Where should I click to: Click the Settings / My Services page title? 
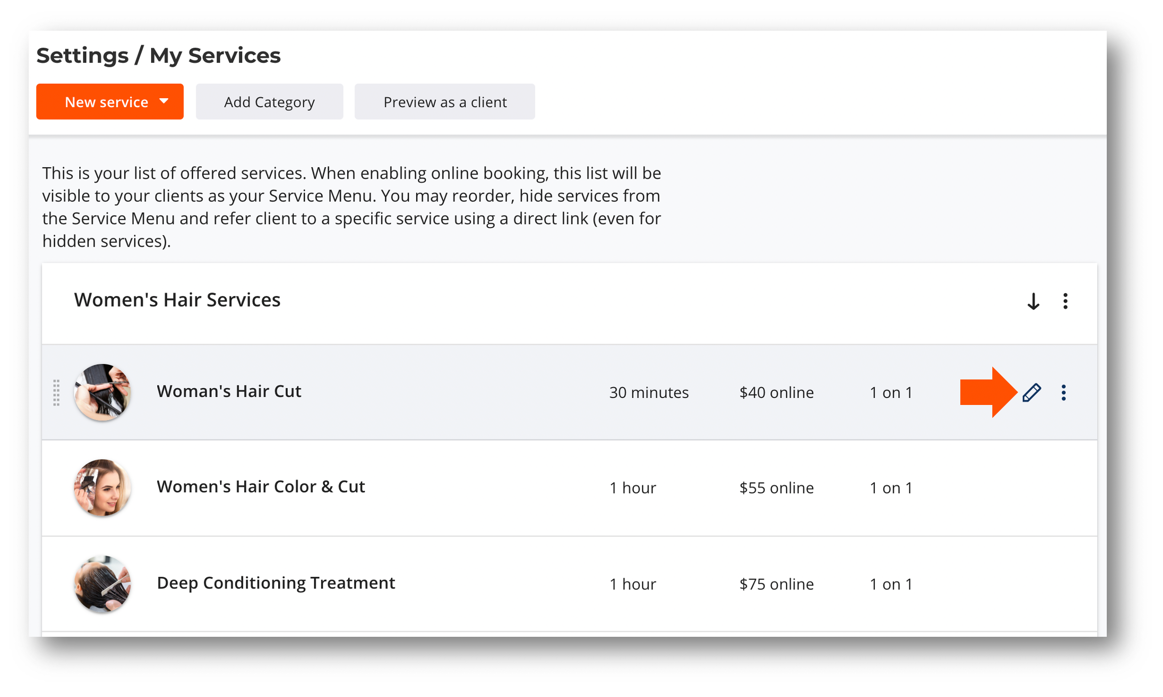[158, 56]
